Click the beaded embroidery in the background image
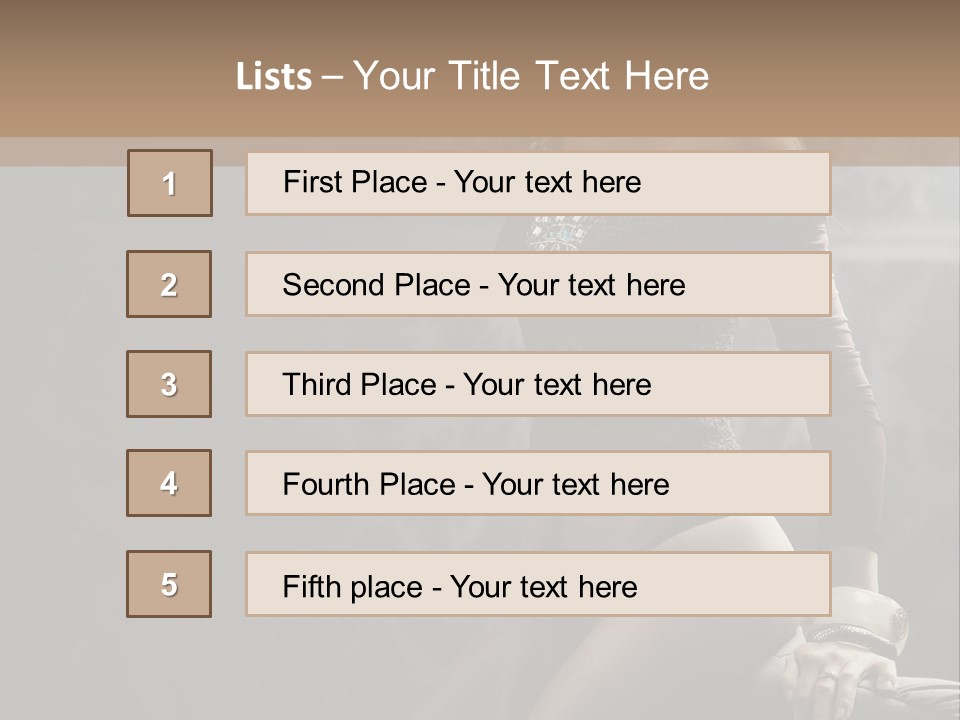 [x=560, y=232]
